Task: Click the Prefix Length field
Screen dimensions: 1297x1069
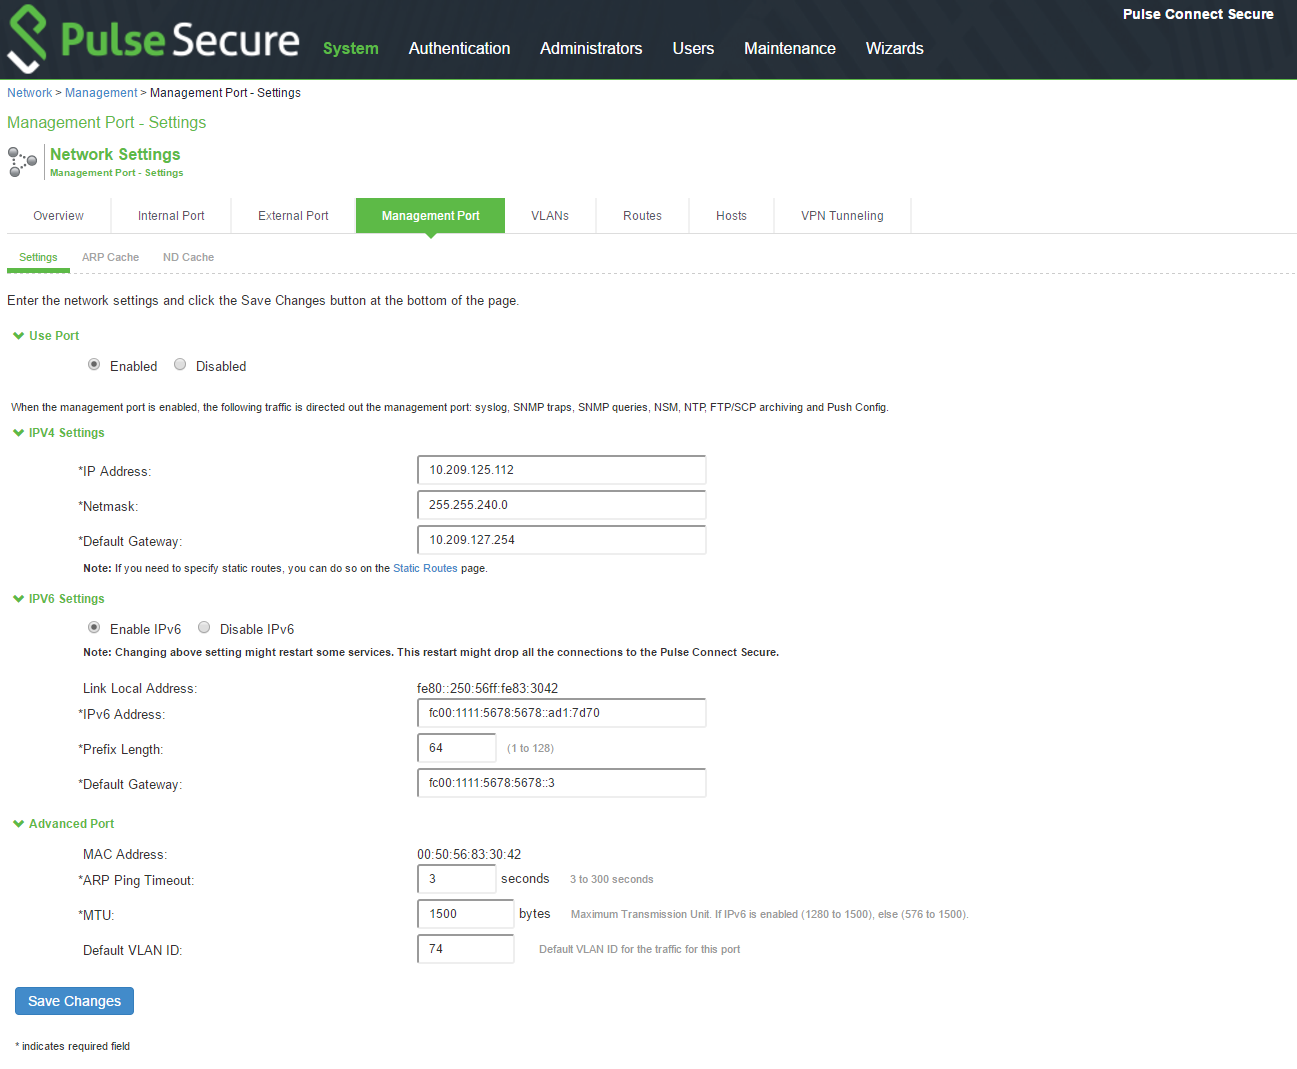Action: pyautogui.click(x=456, y=748)
